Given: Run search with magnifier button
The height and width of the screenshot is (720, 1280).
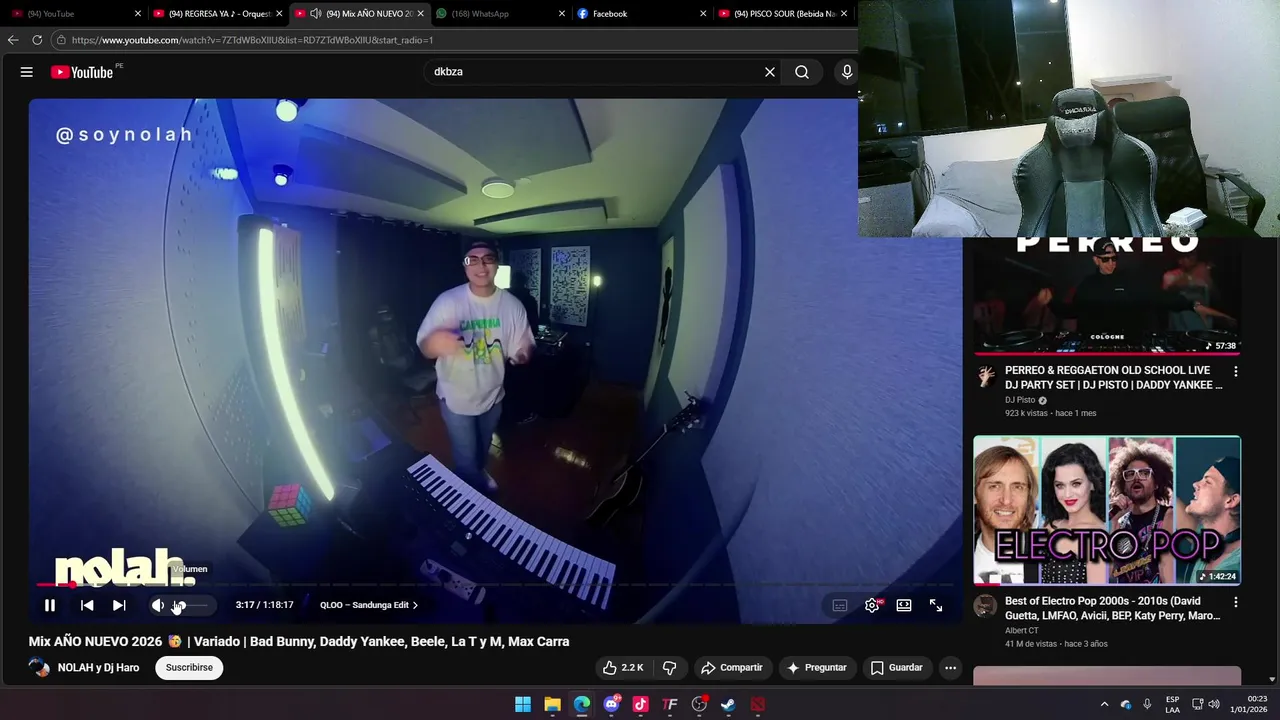Looking at the screenshot, I should coord(802,72).
